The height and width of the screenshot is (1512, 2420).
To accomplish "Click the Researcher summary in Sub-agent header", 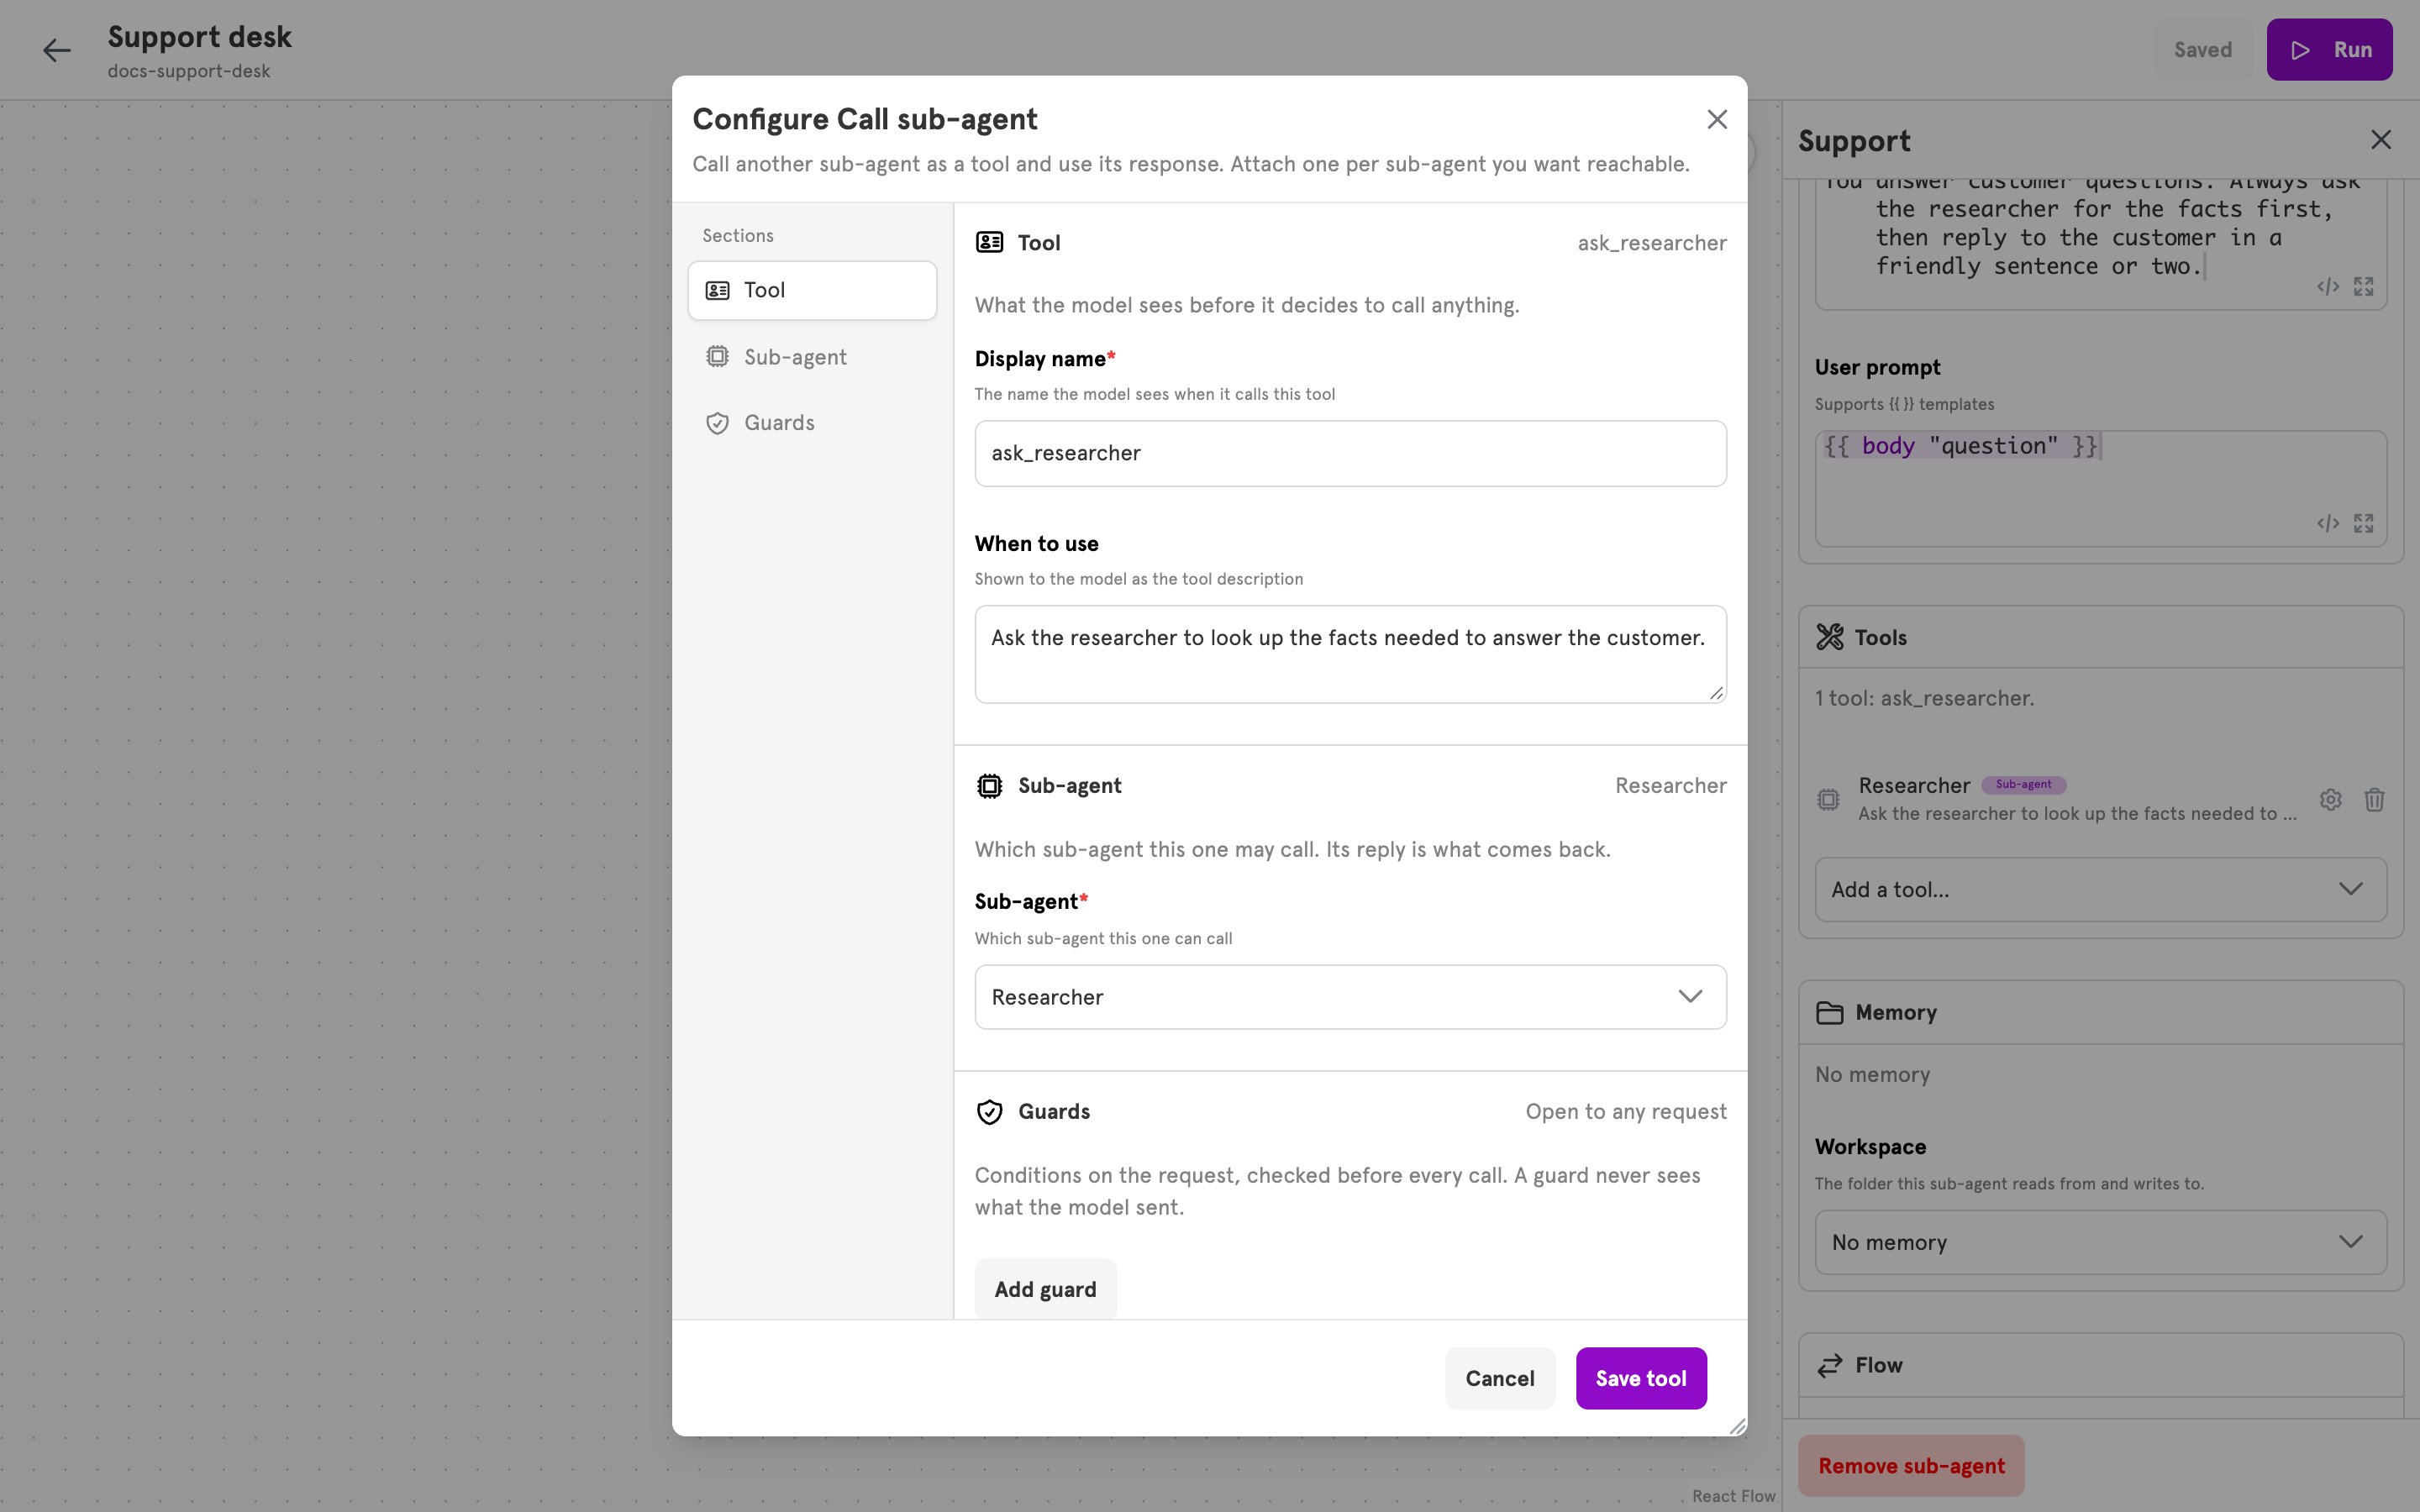I will (1671, 786).
